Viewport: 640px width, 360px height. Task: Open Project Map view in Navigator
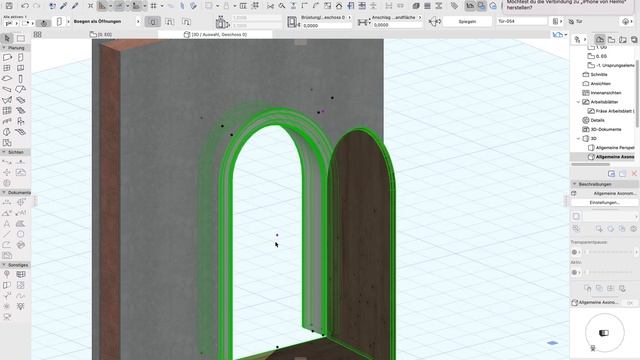(600, 39)
